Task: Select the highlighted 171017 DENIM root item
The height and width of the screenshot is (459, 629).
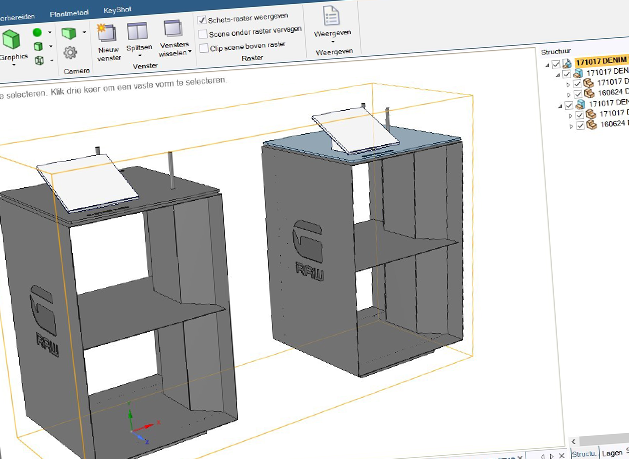Action: [601, 61]
